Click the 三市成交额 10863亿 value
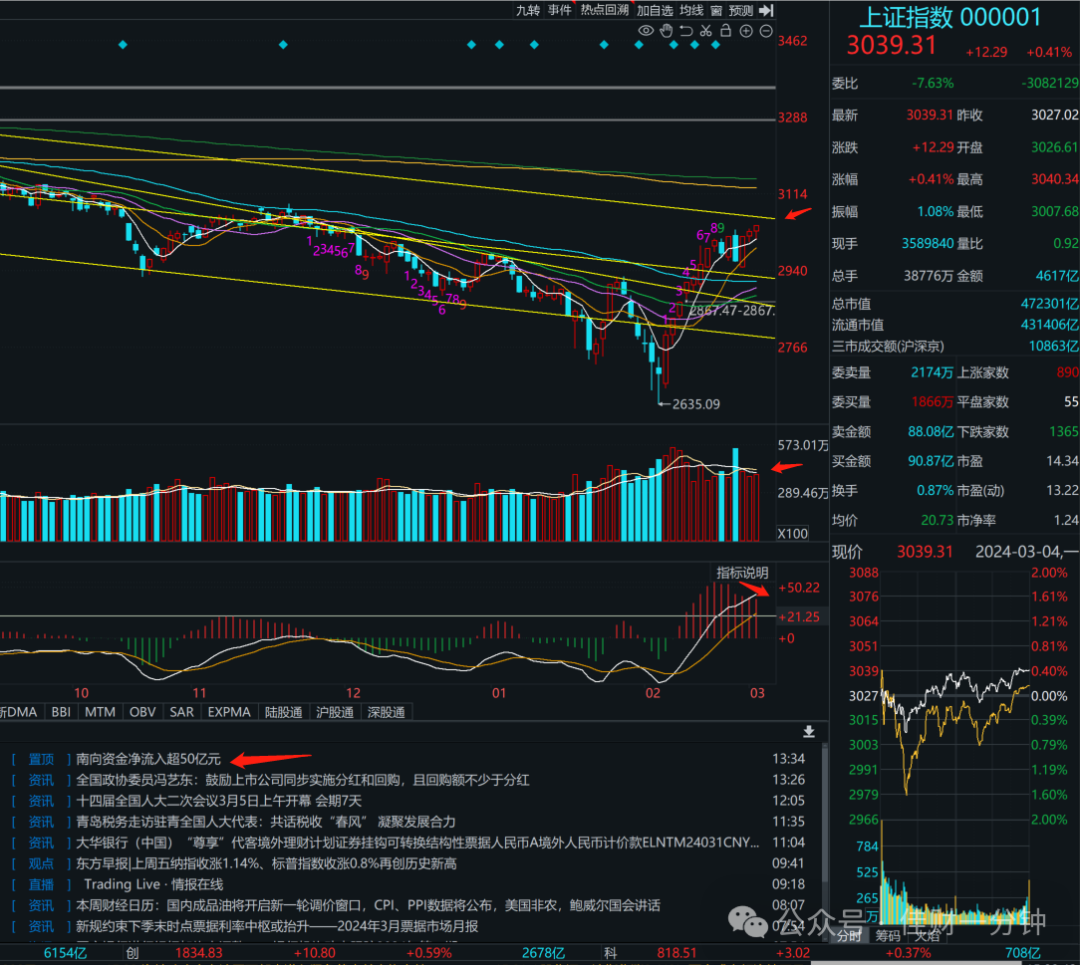This screenshot has height=965, width=1080. tap(1054, 346)
